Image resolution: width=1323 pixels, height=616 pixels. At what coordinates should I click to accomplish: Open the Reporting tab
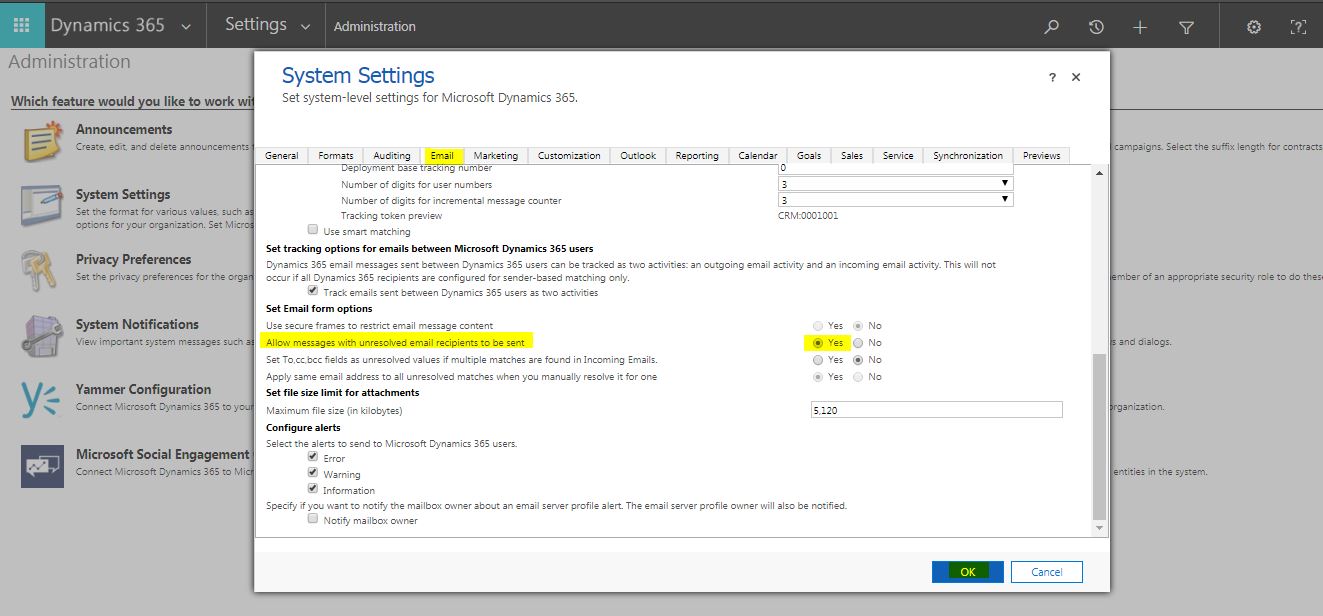(697, 155)
